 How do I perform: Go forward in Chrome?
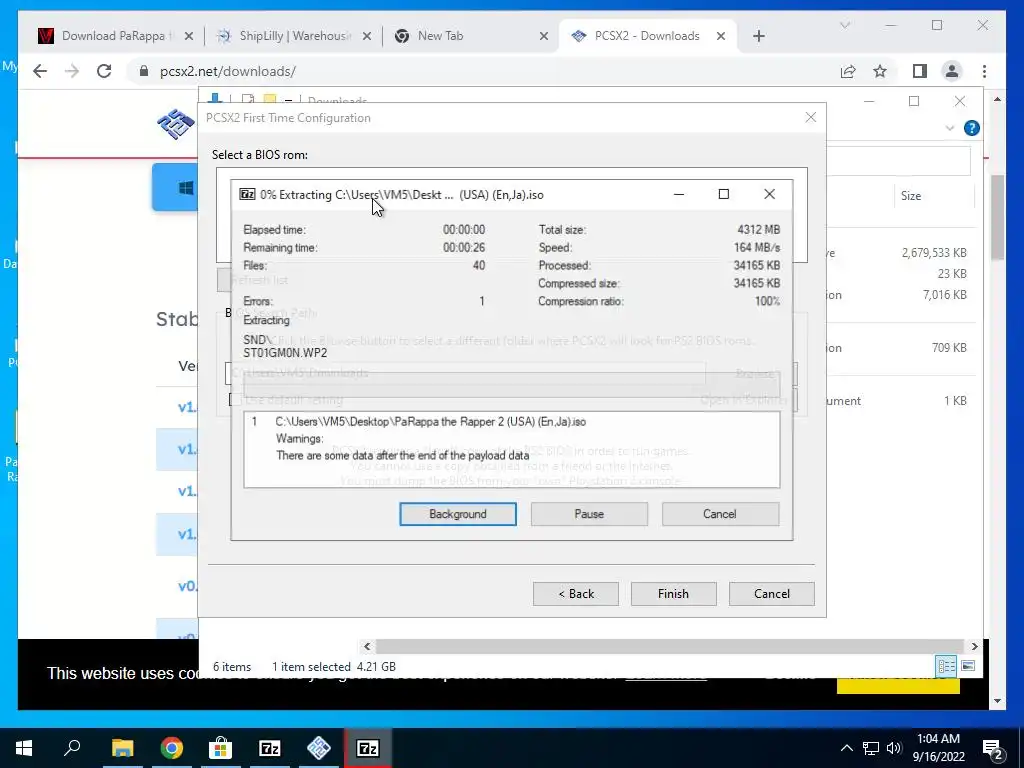tap(72, 71)
